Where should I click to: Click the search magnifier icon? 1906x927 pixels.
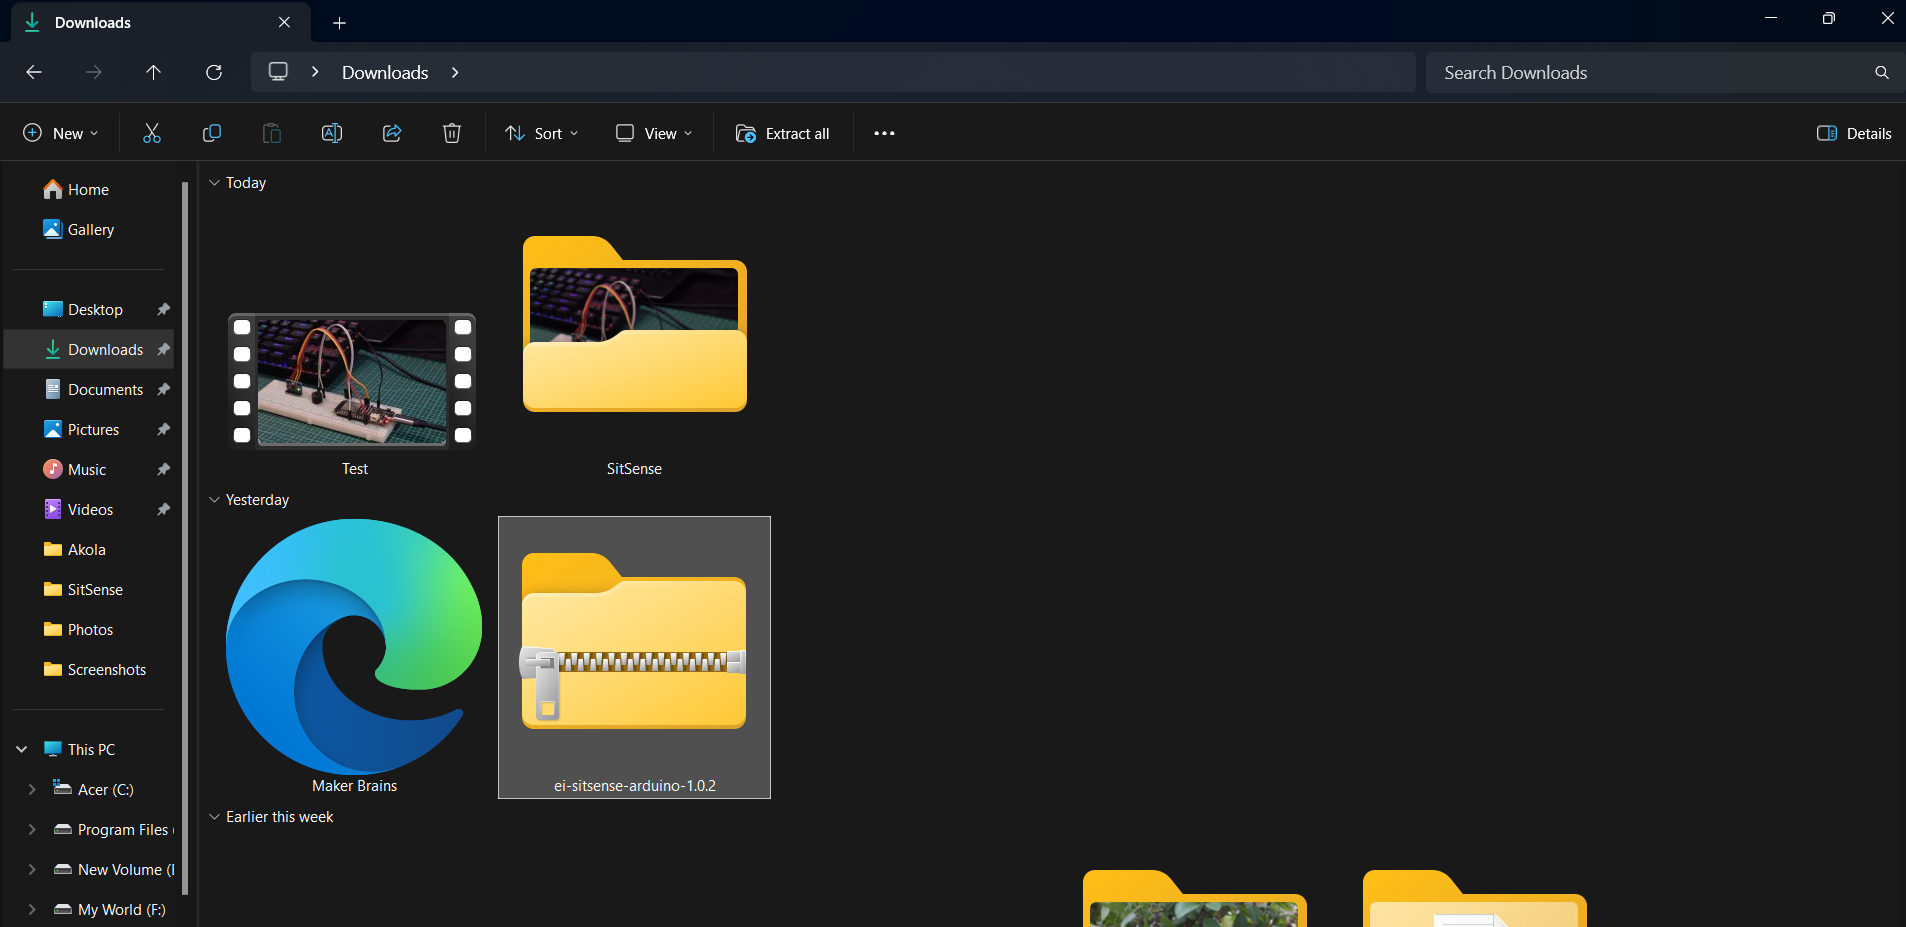[1882, 72]
